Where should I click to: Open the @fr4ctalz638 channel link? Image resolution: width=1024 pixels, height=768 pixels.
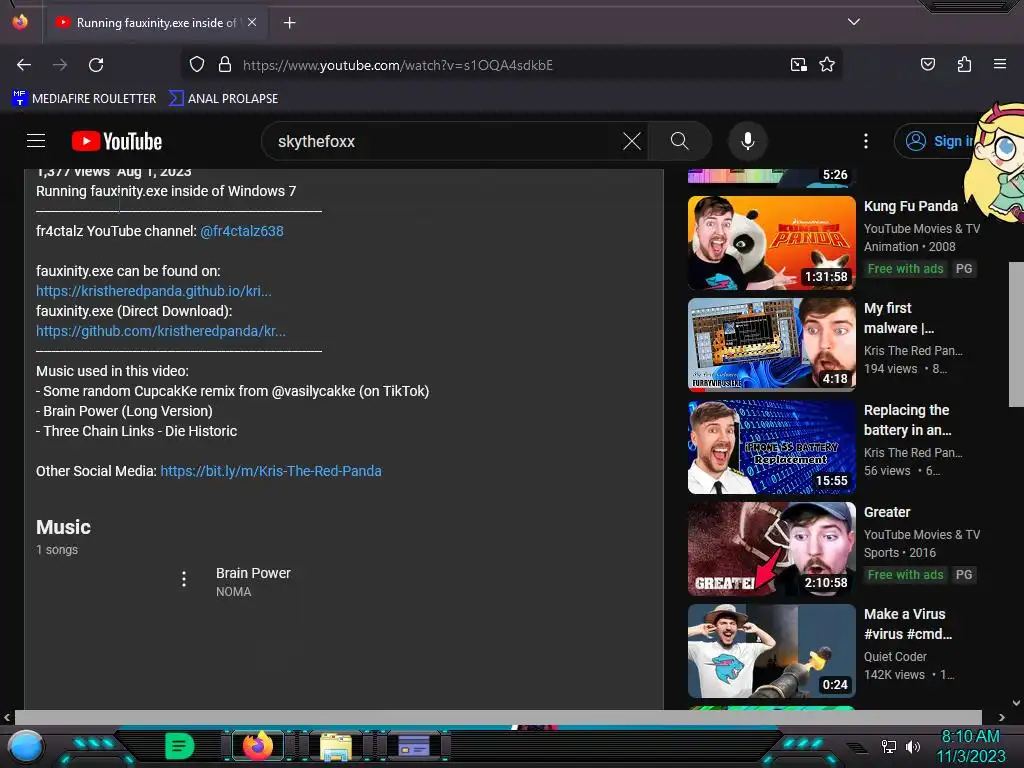pyautogui.click(x=242, y=231)
